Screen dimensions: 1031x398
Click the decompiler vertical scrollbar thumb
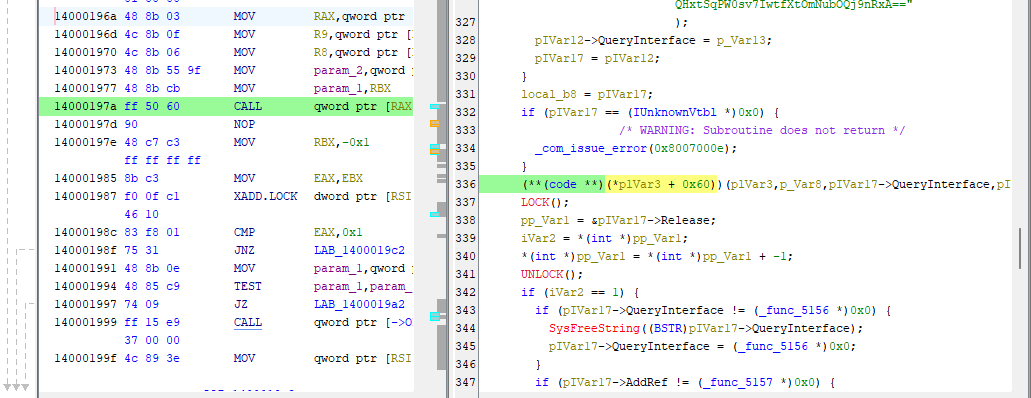pos(1020,248)
